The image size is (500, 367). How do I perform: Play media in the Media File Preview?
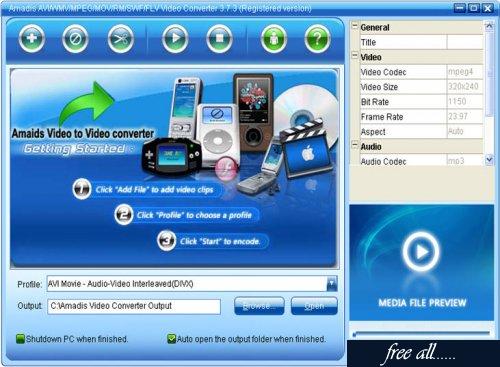pyautogui.click(x=420, y=251)
